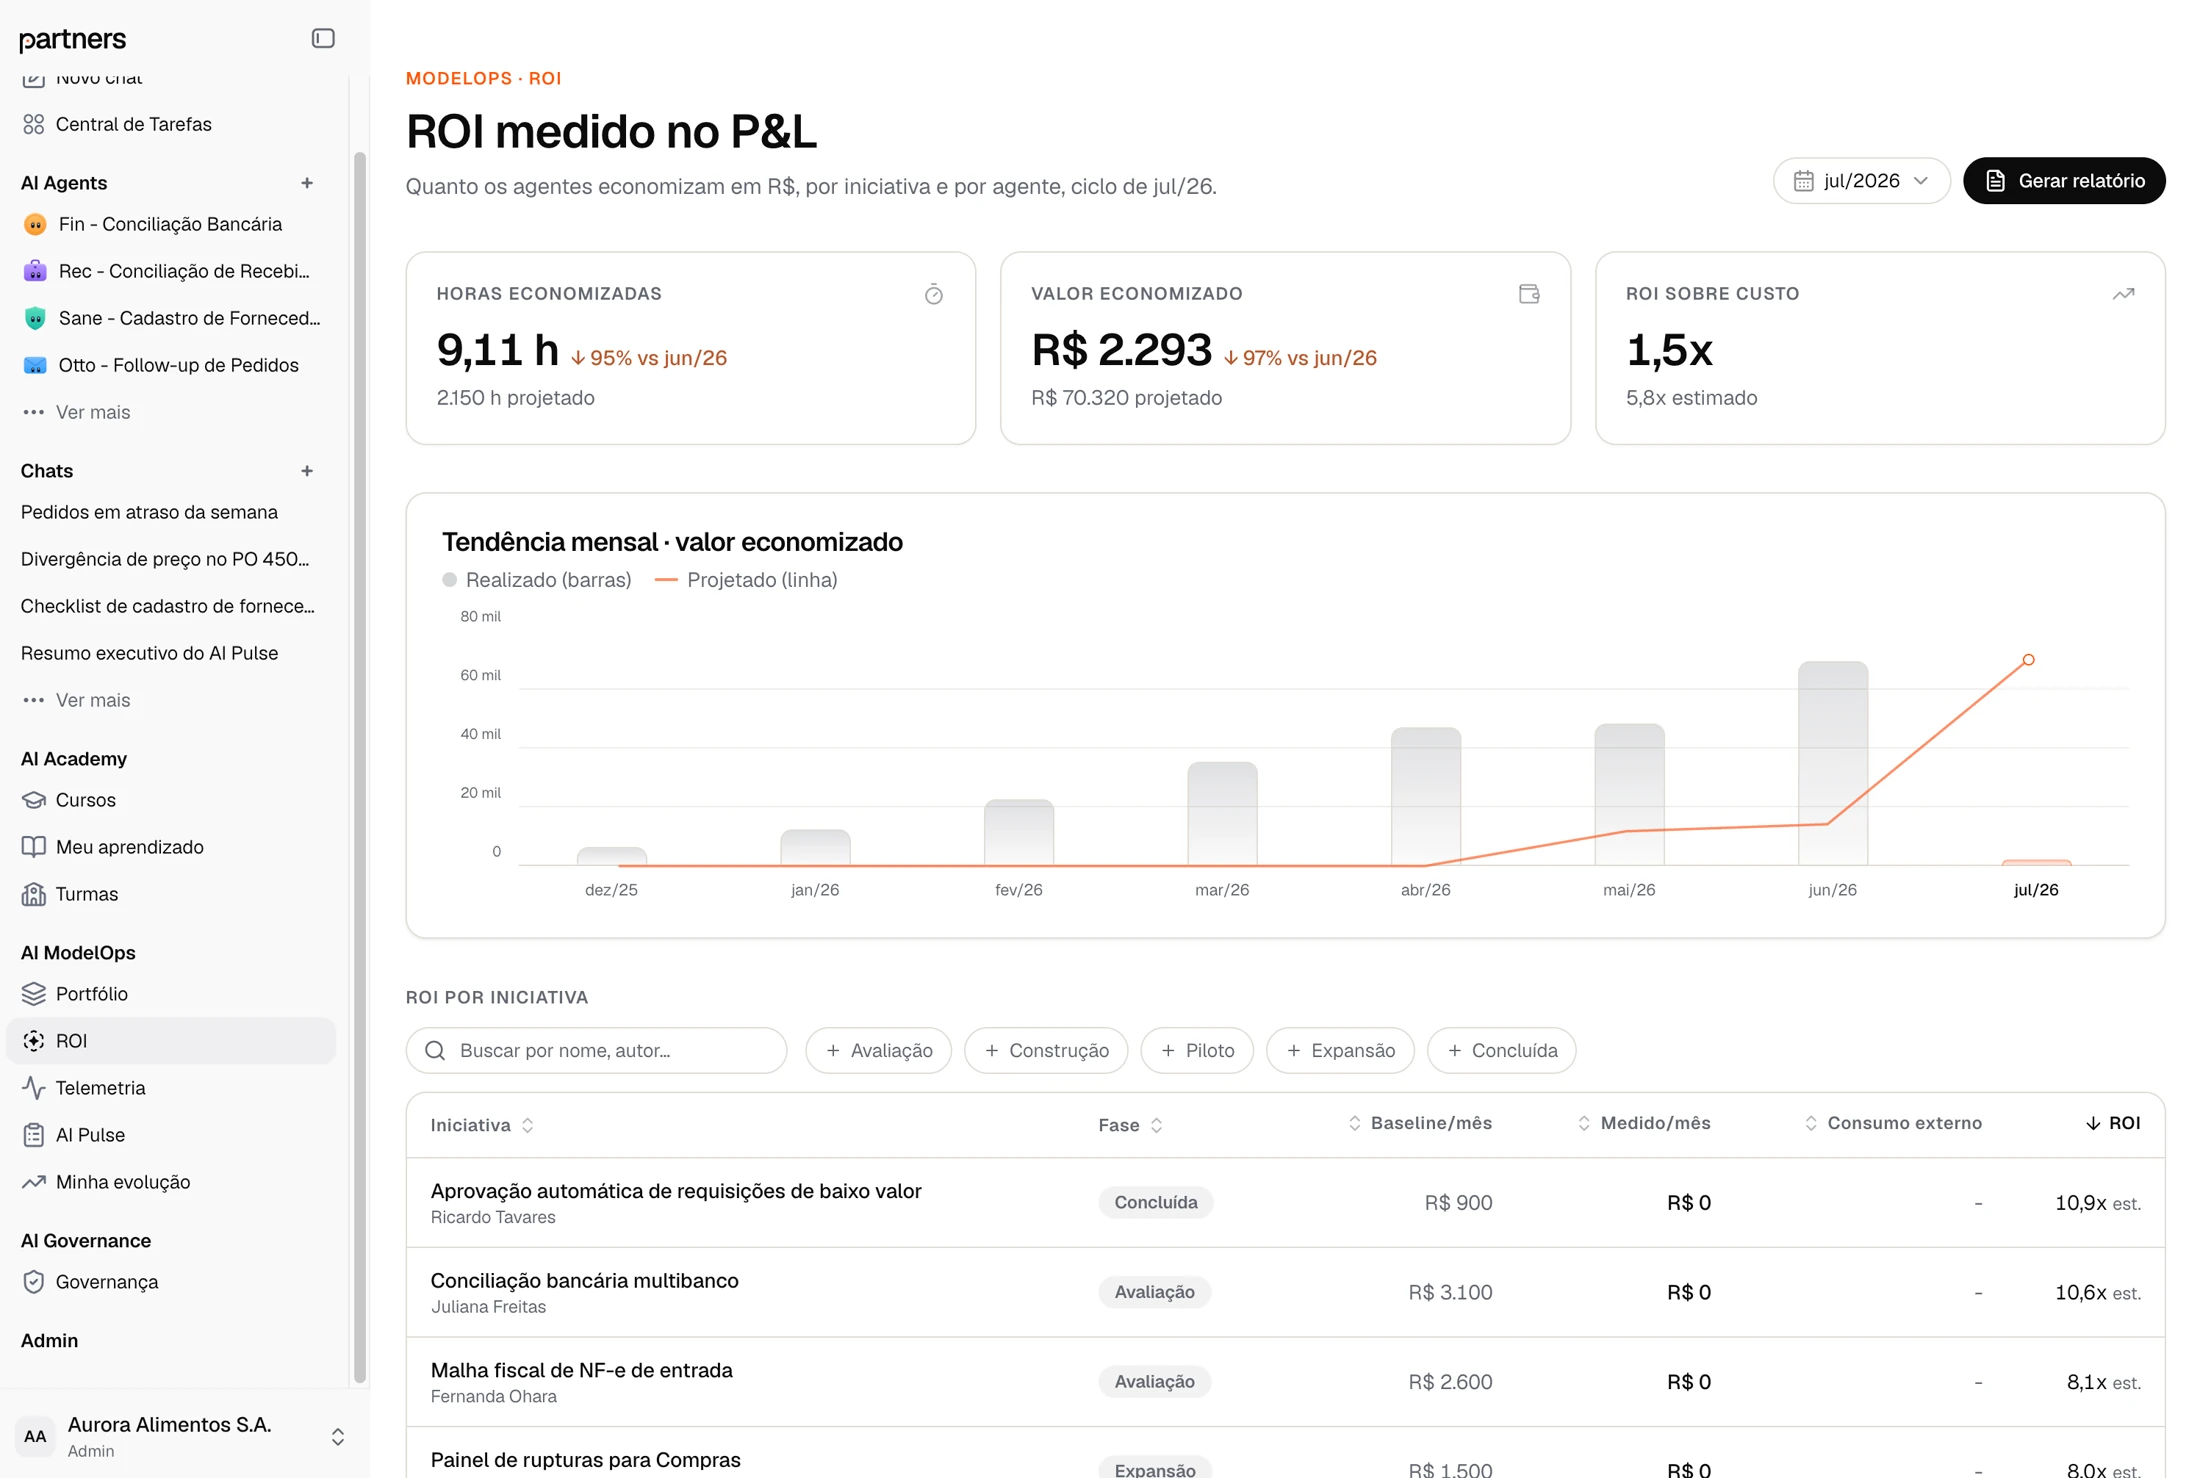Viewport: 2200px width, 1478px height.
Task: Click Gerar relatório button
Action: pos(2064,181)
